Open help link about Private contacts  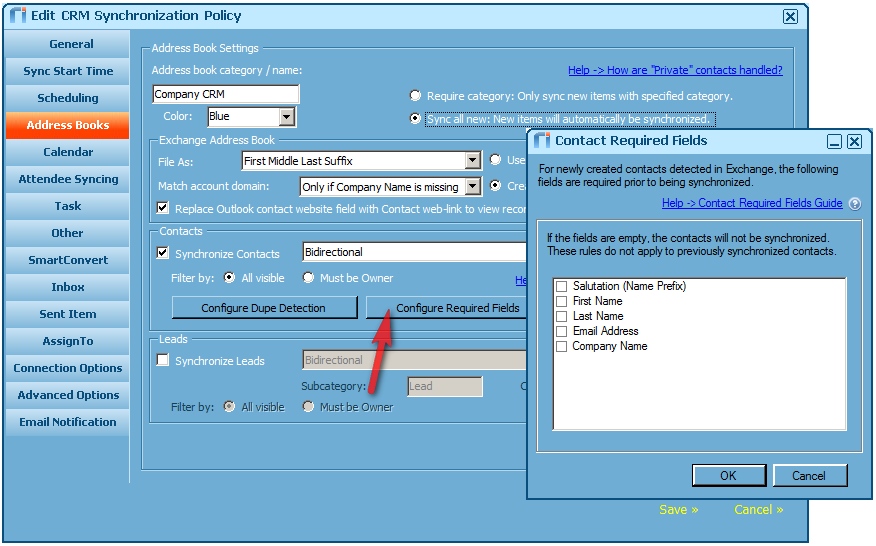click(675, 70)
